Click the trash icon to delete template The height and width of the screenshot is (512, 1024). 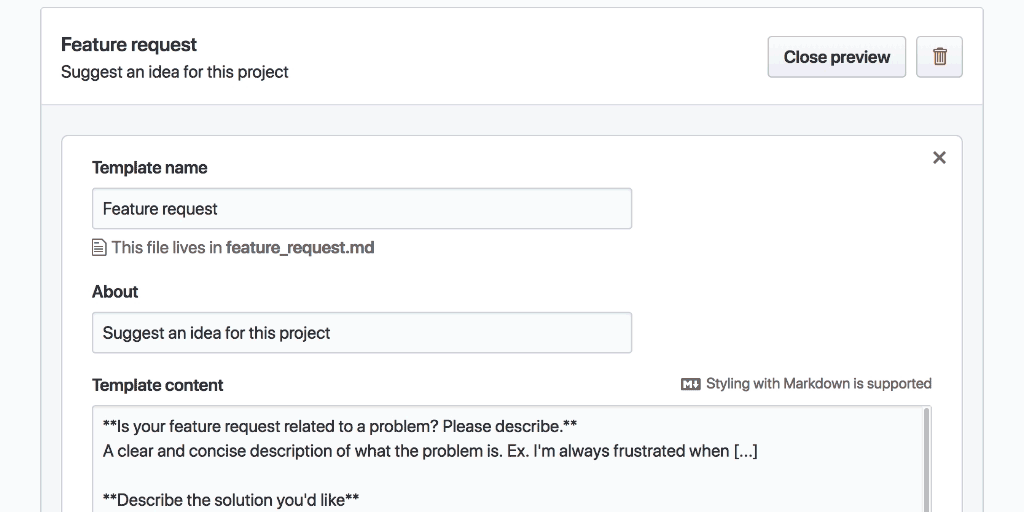pos(939,57)
